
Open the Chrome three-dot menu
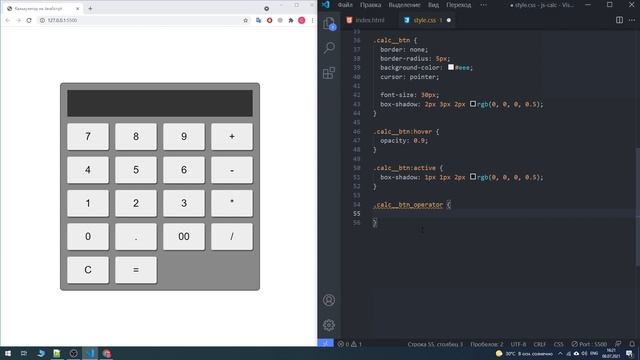pyautogui.click(x=312, y=20)
